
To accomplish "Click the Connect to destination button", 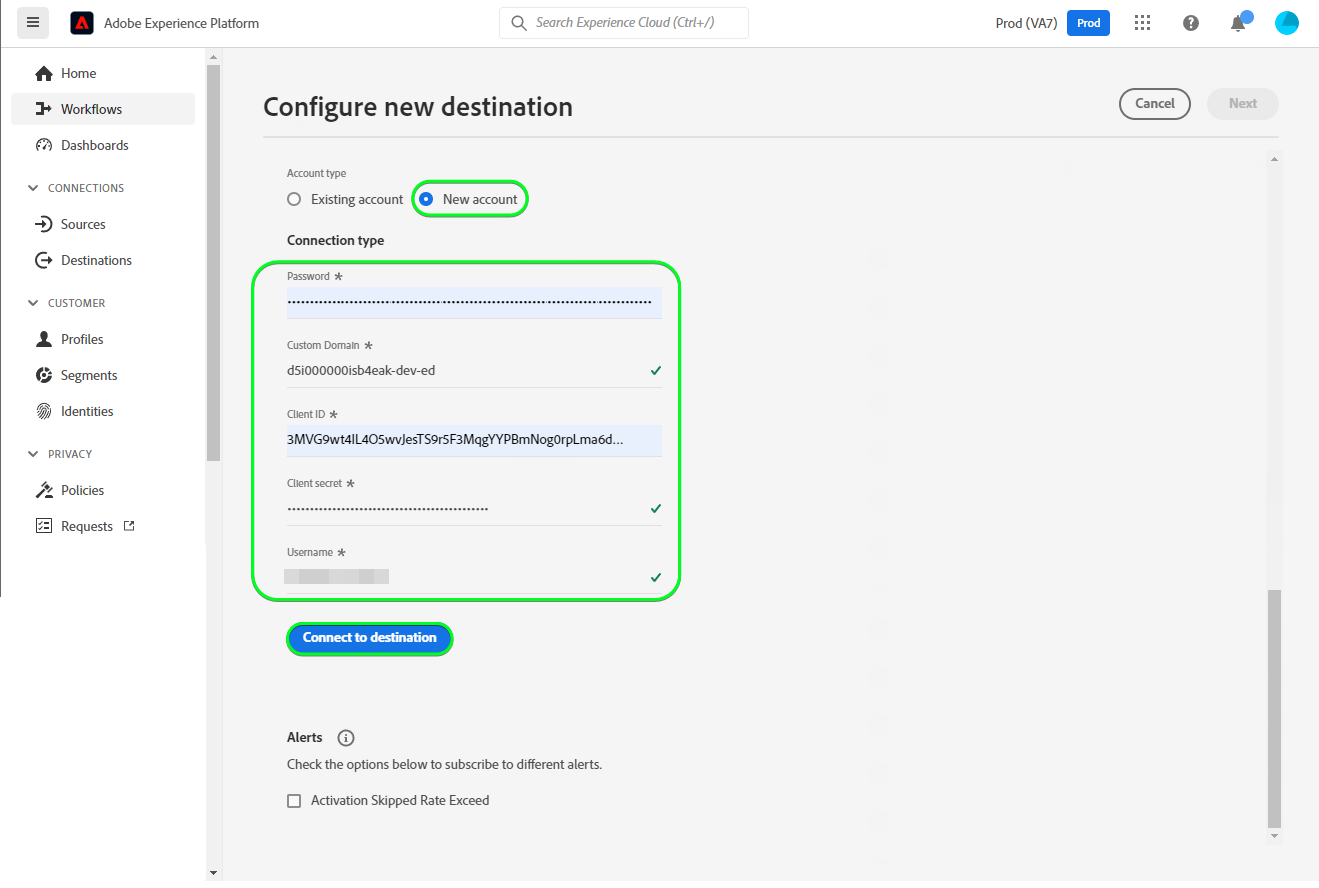I will click(x=370, y=638).
